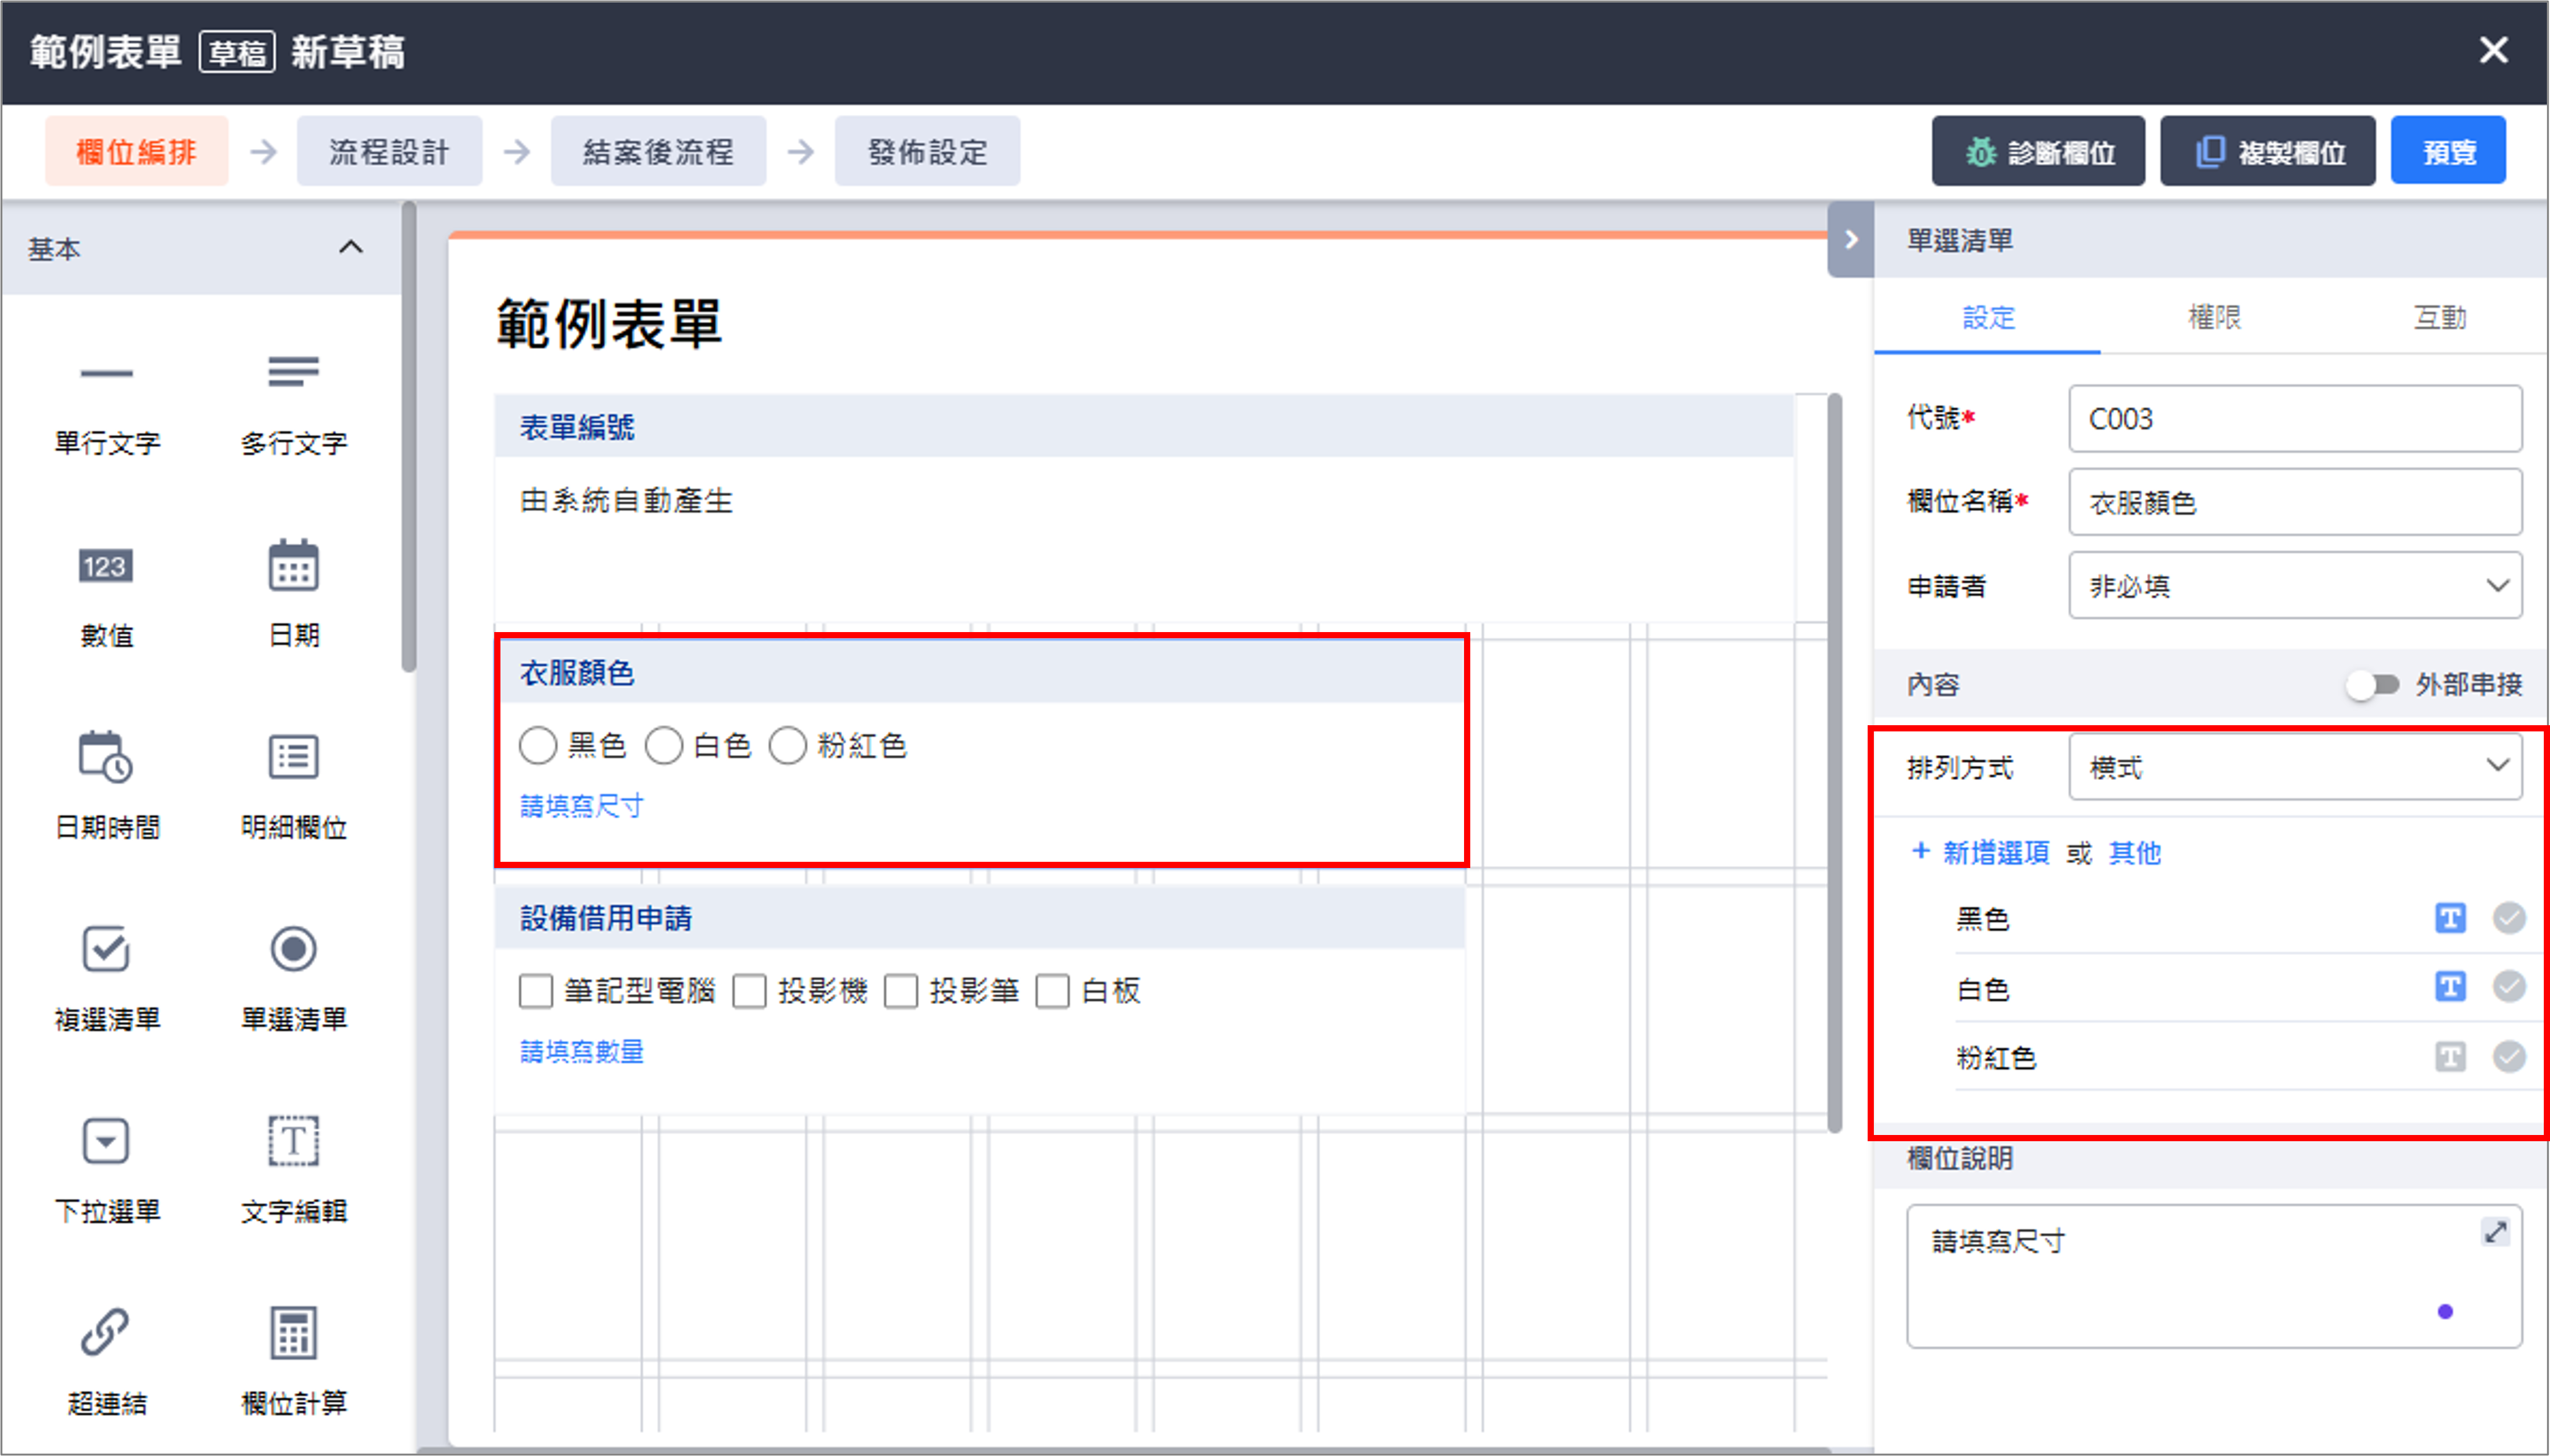The height and width of the screenshot is (1456, 2550).
Task: Choose the 單選清單 radio field icon
Action: click(x=293, y=949)
